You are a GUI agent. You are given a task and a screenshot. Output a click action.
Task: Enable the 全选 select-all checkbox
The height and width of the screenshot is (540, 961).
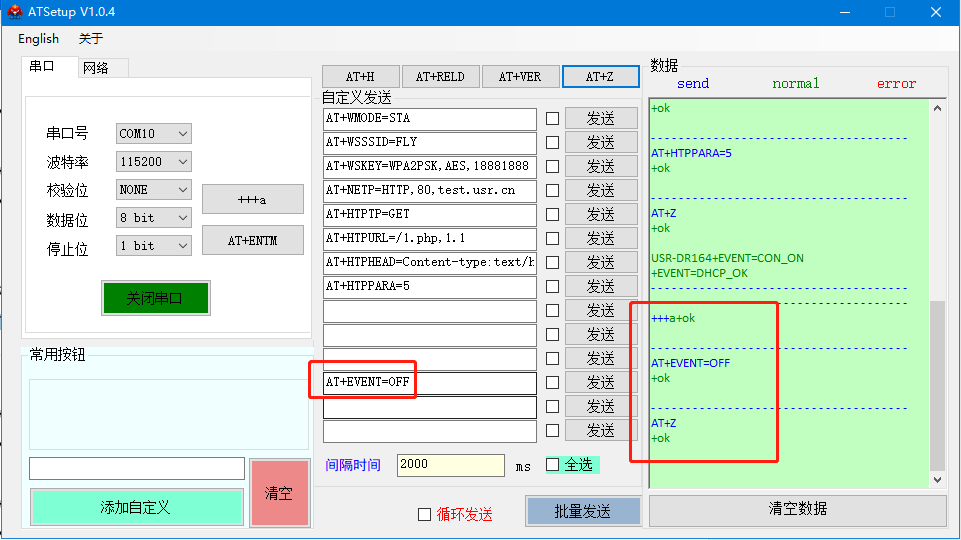[x=552, y=464]
